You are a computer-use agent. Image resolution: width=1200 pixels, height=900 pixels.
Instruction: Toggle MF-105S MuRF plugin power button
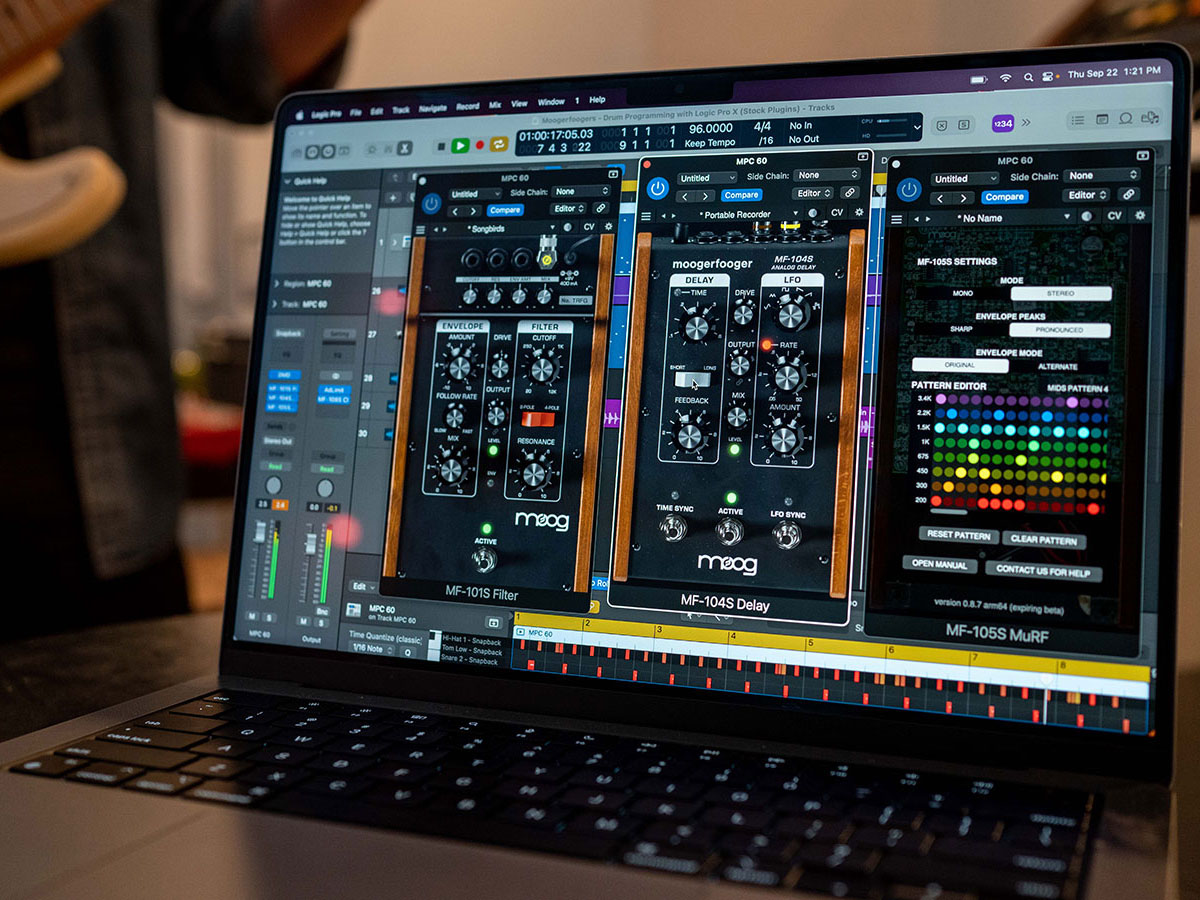pos(909,189)
